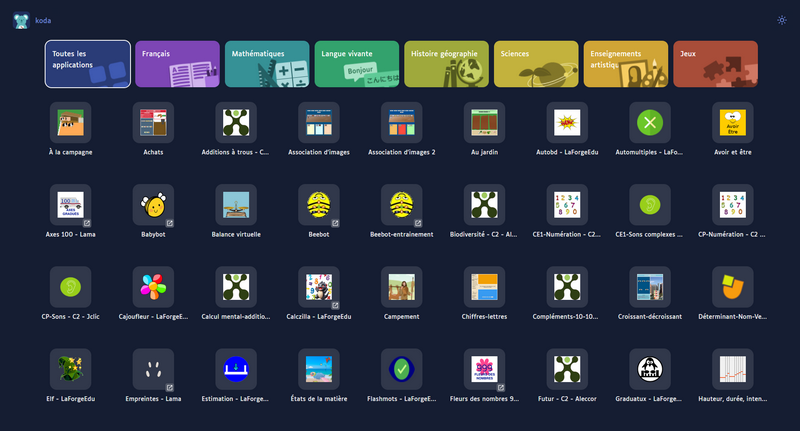This screenshot has width=800, height=431.
Task: Launch the Estimation app
Action: coord(236,369)
